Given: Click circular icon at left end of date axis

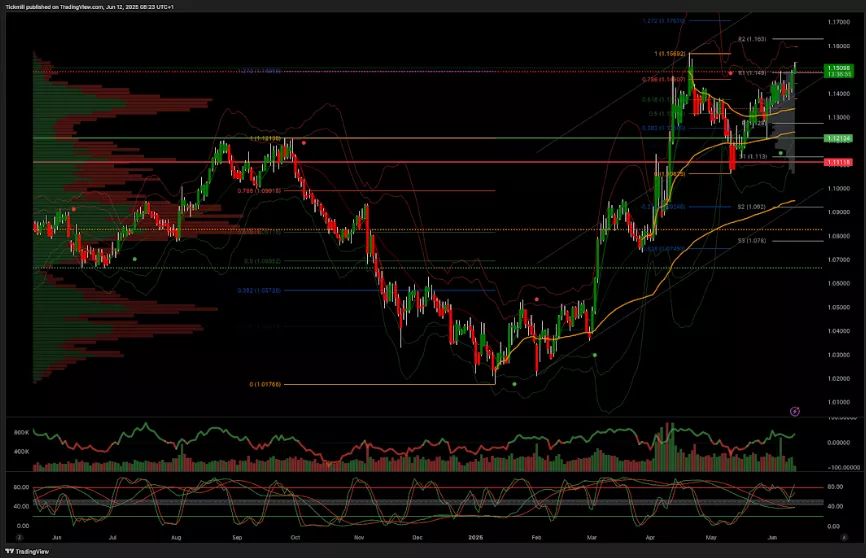Looking at the screenshot, I should point(7,537).
